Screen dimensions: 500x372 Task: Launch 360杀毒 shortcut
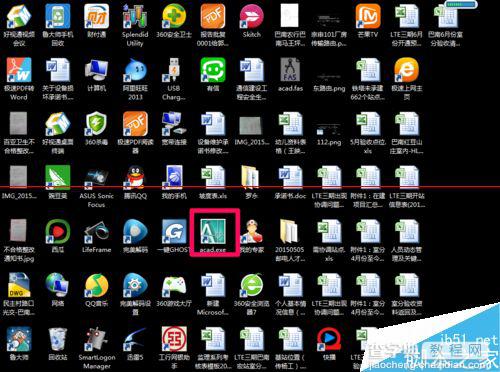(96, 124)
